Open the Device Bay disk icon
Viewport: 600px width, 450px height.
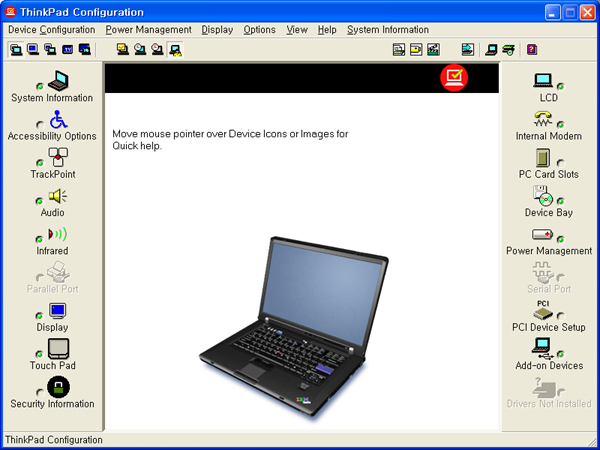[543, 196]
